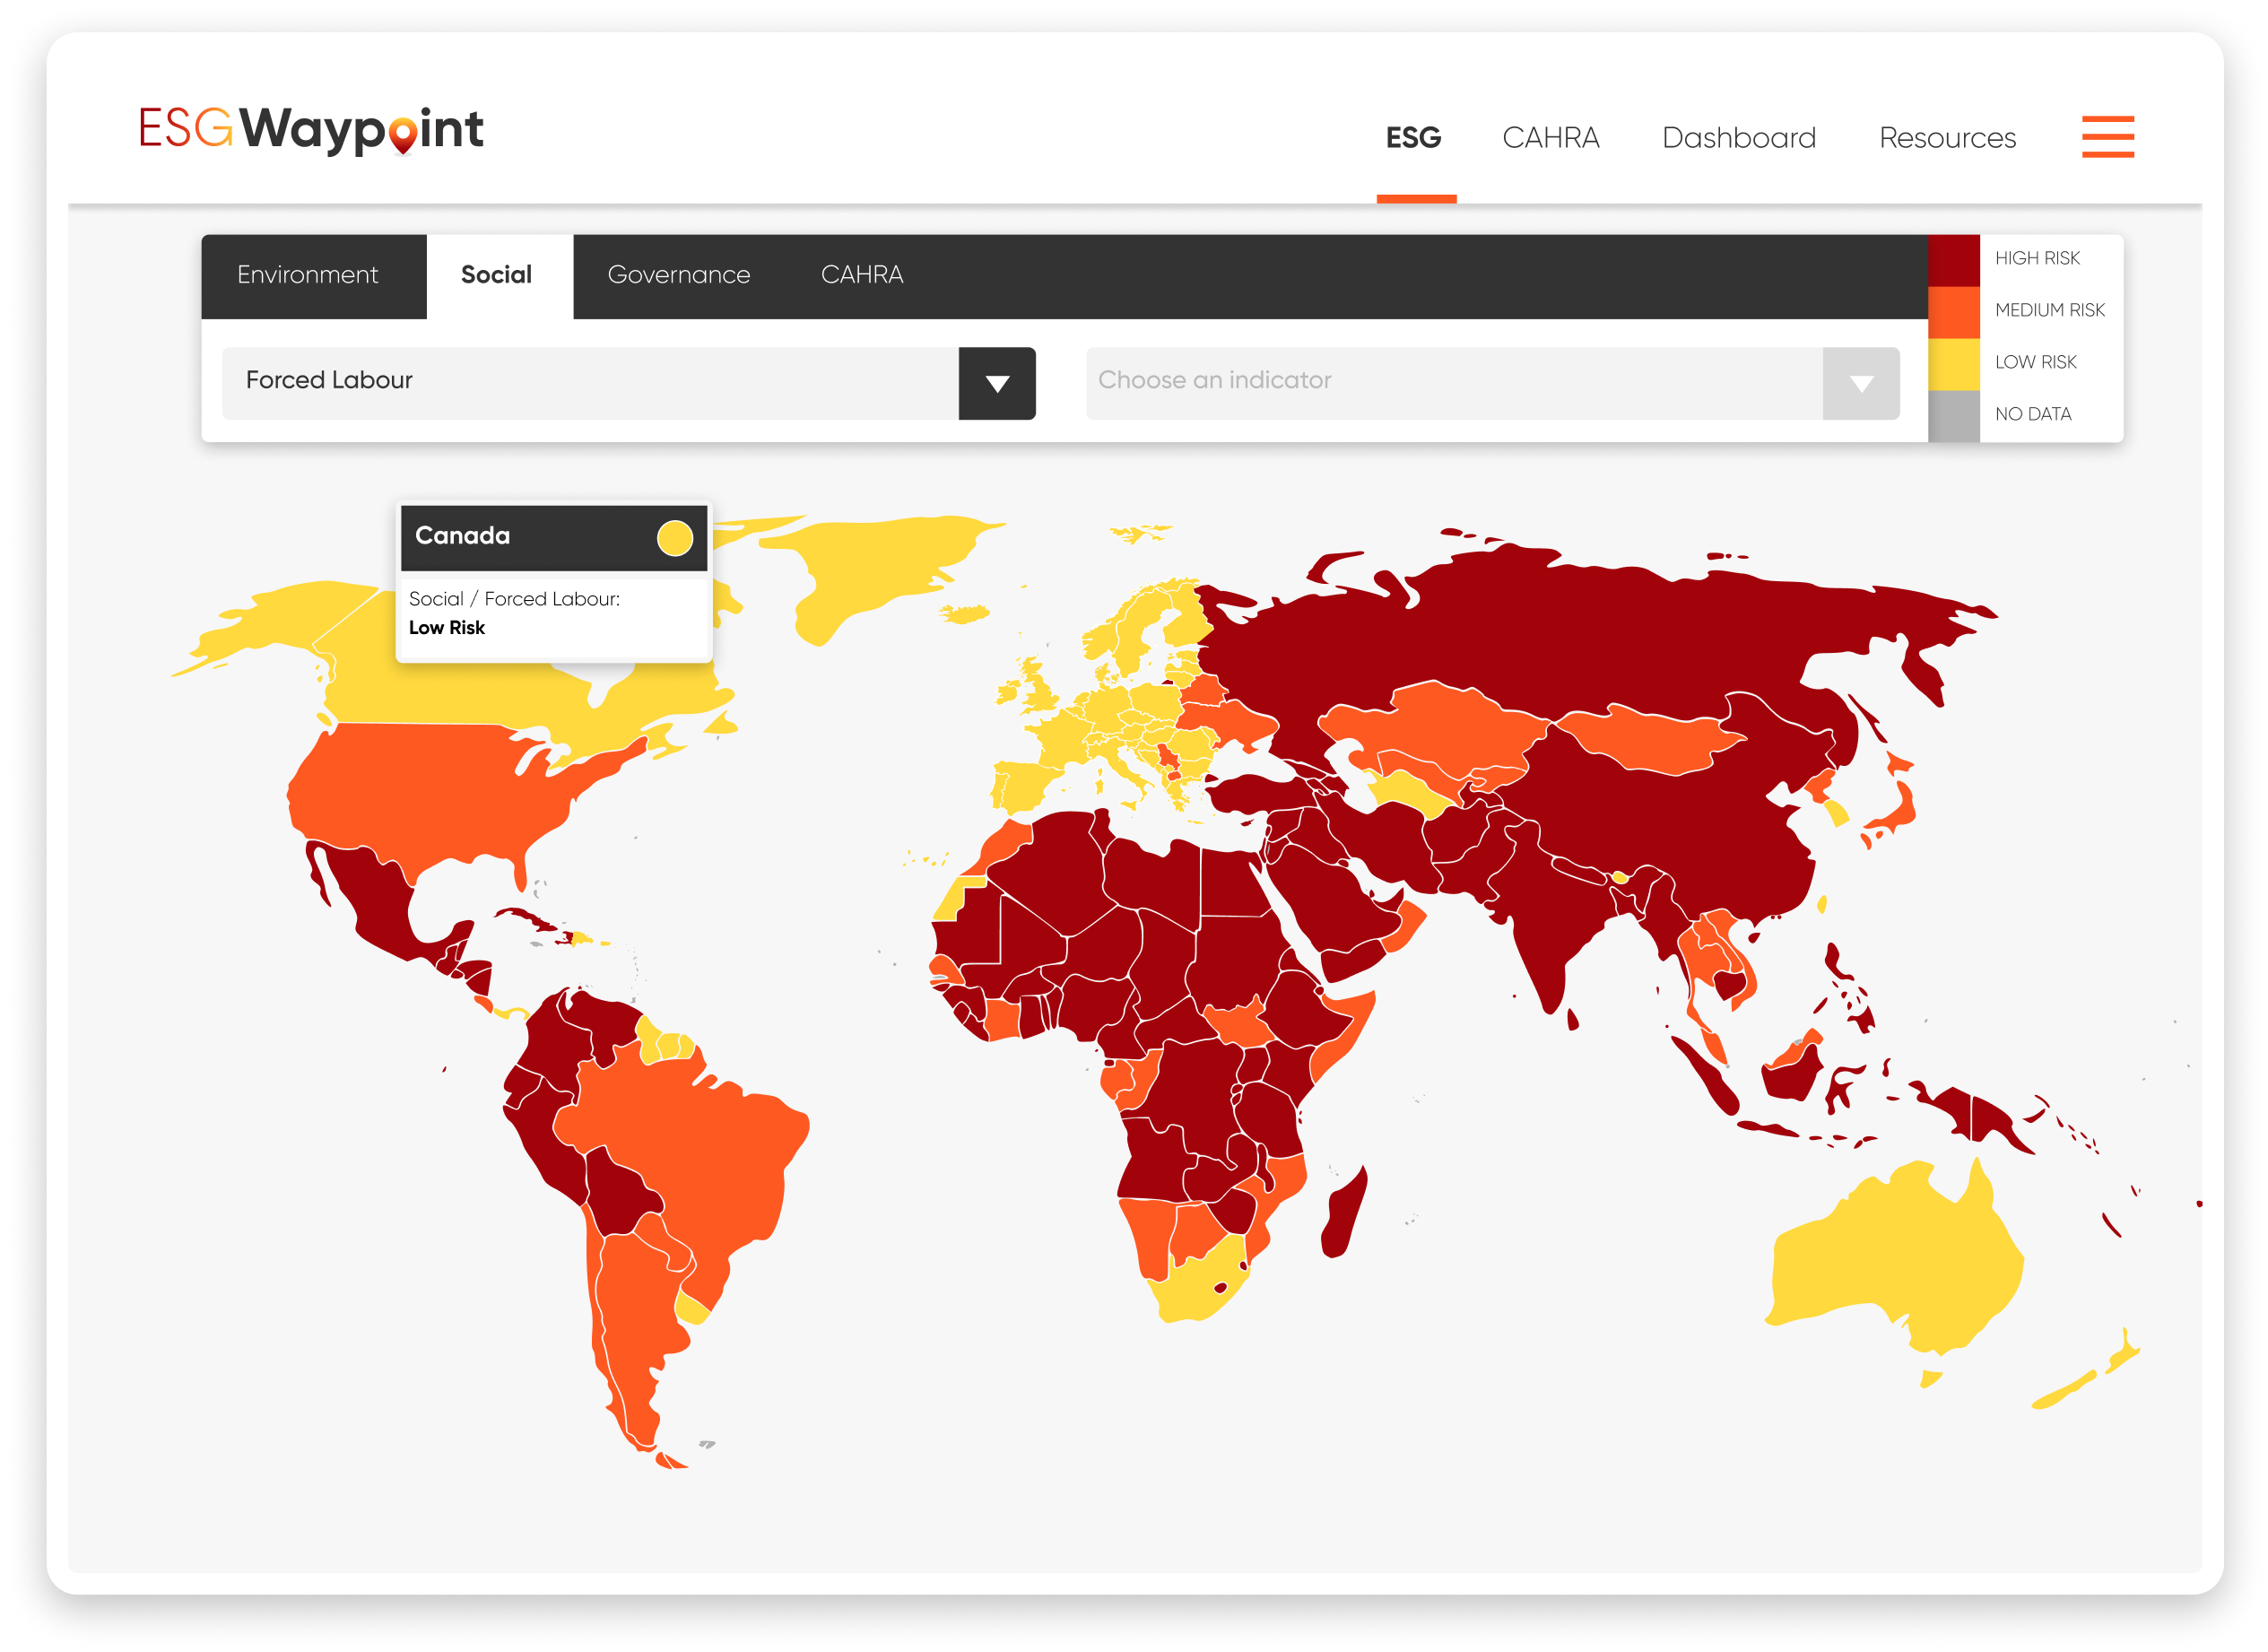Click the ESG top navigation item
Image resolution: width=2268 pixels, height=1652 pixels.
(x=1413, y=138)
